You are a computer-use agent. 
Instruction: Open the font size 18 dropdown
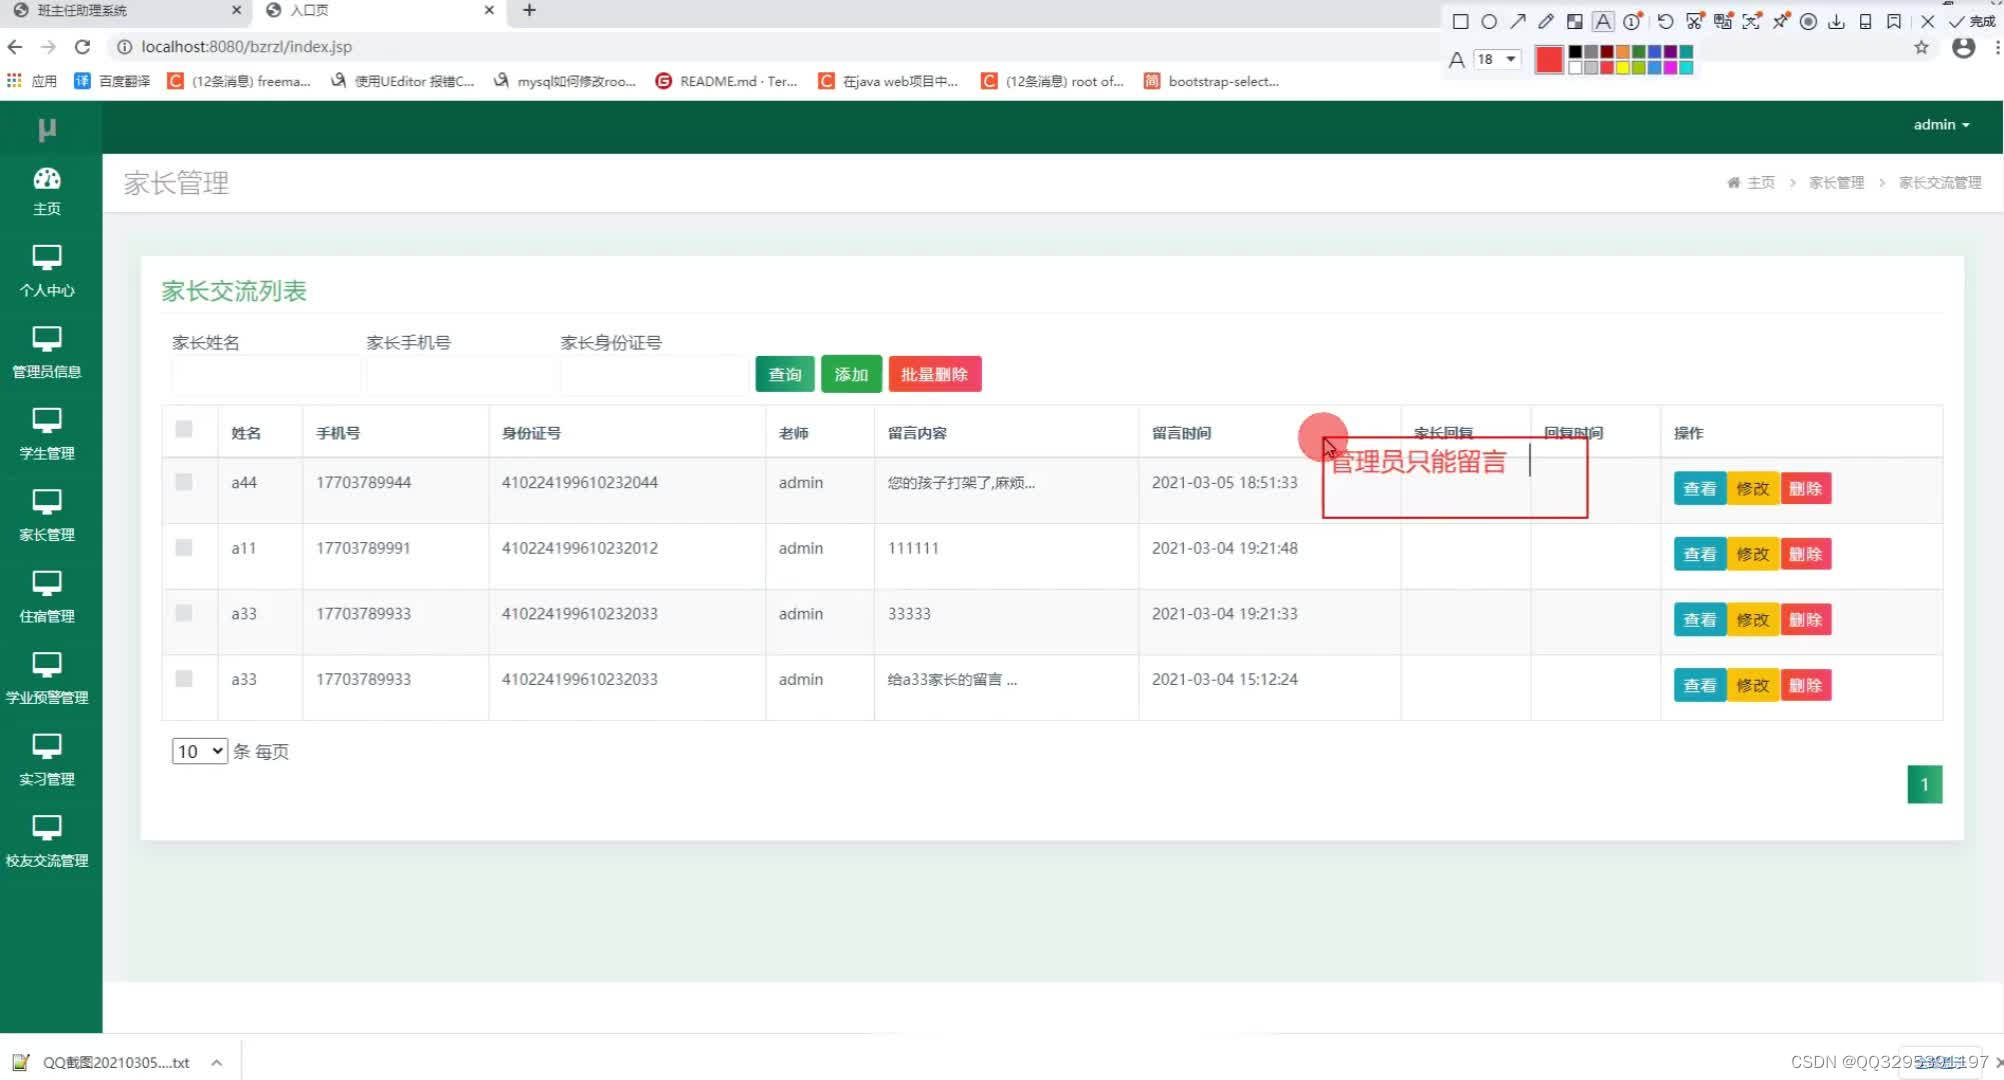click(1497, 59)
